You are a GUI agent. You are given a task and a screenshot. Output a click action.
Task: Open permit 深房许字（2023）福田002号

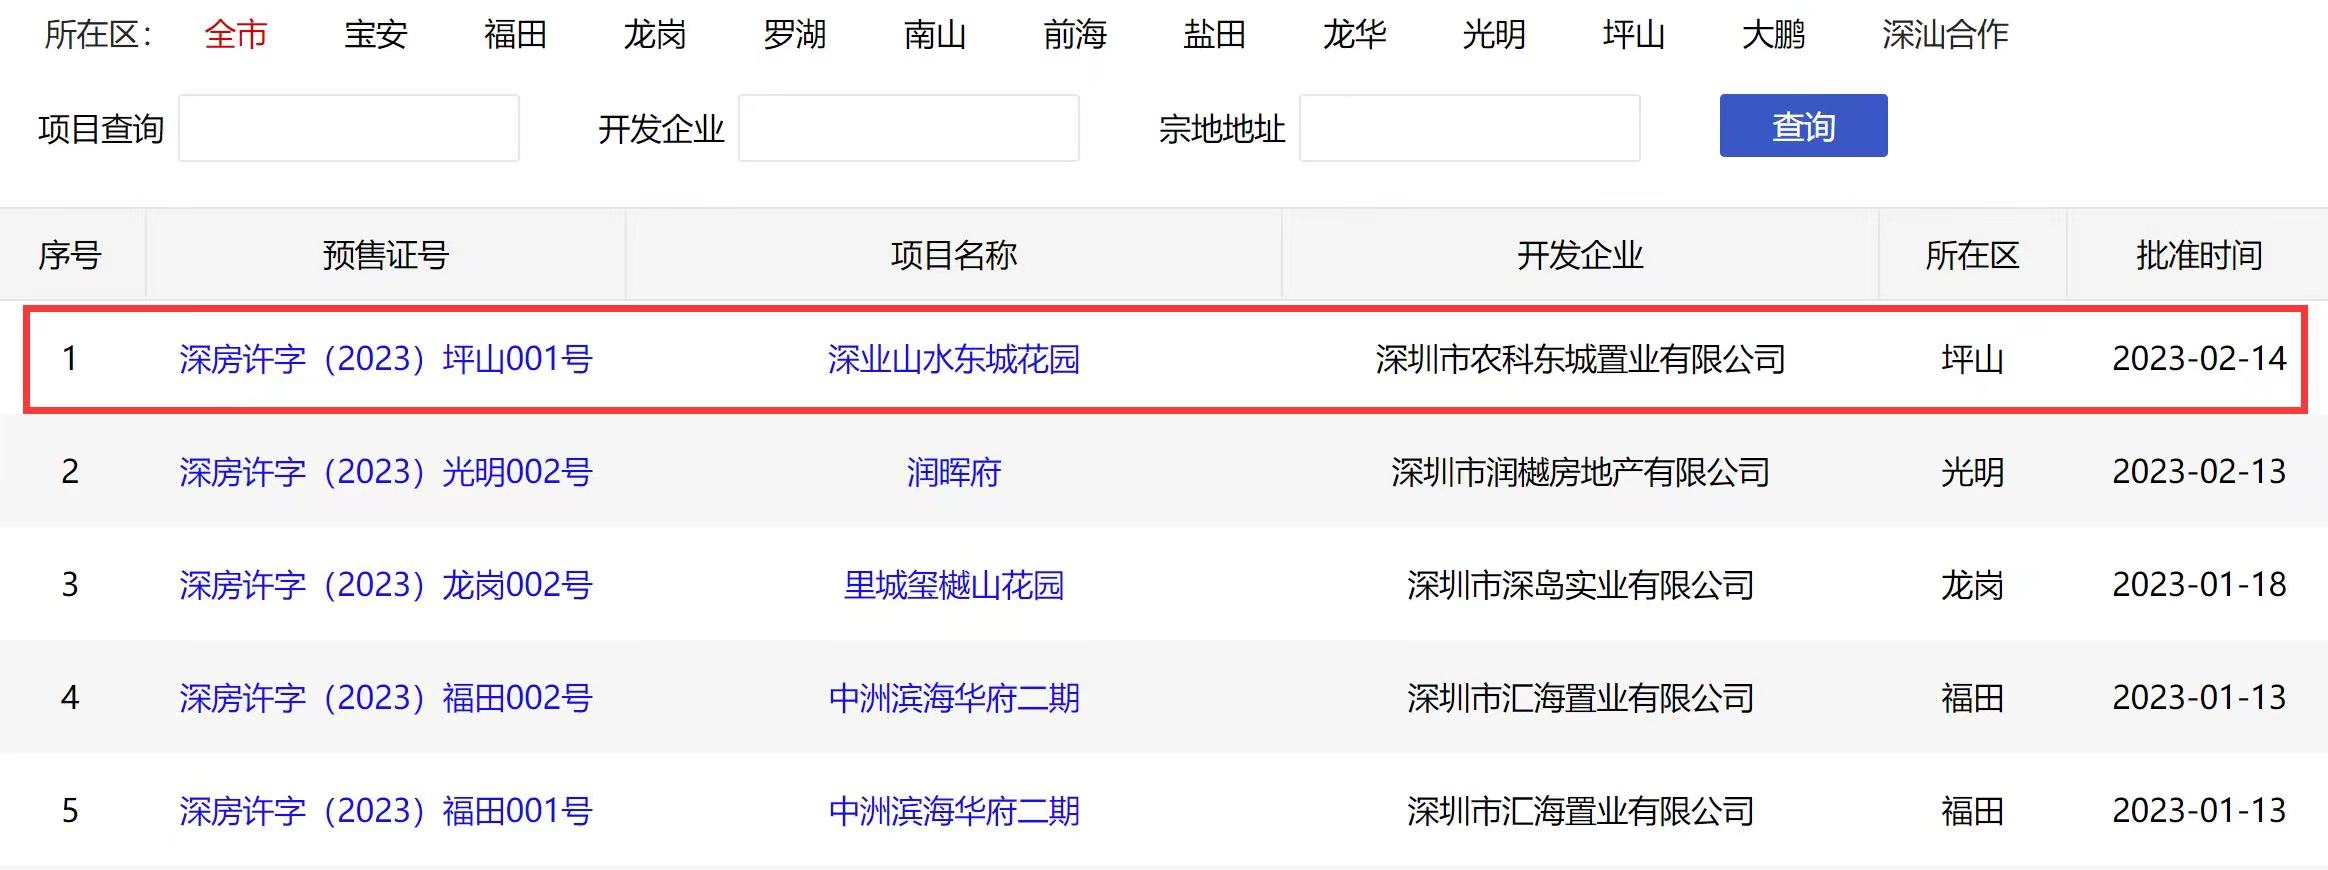[x=386, y=698]
